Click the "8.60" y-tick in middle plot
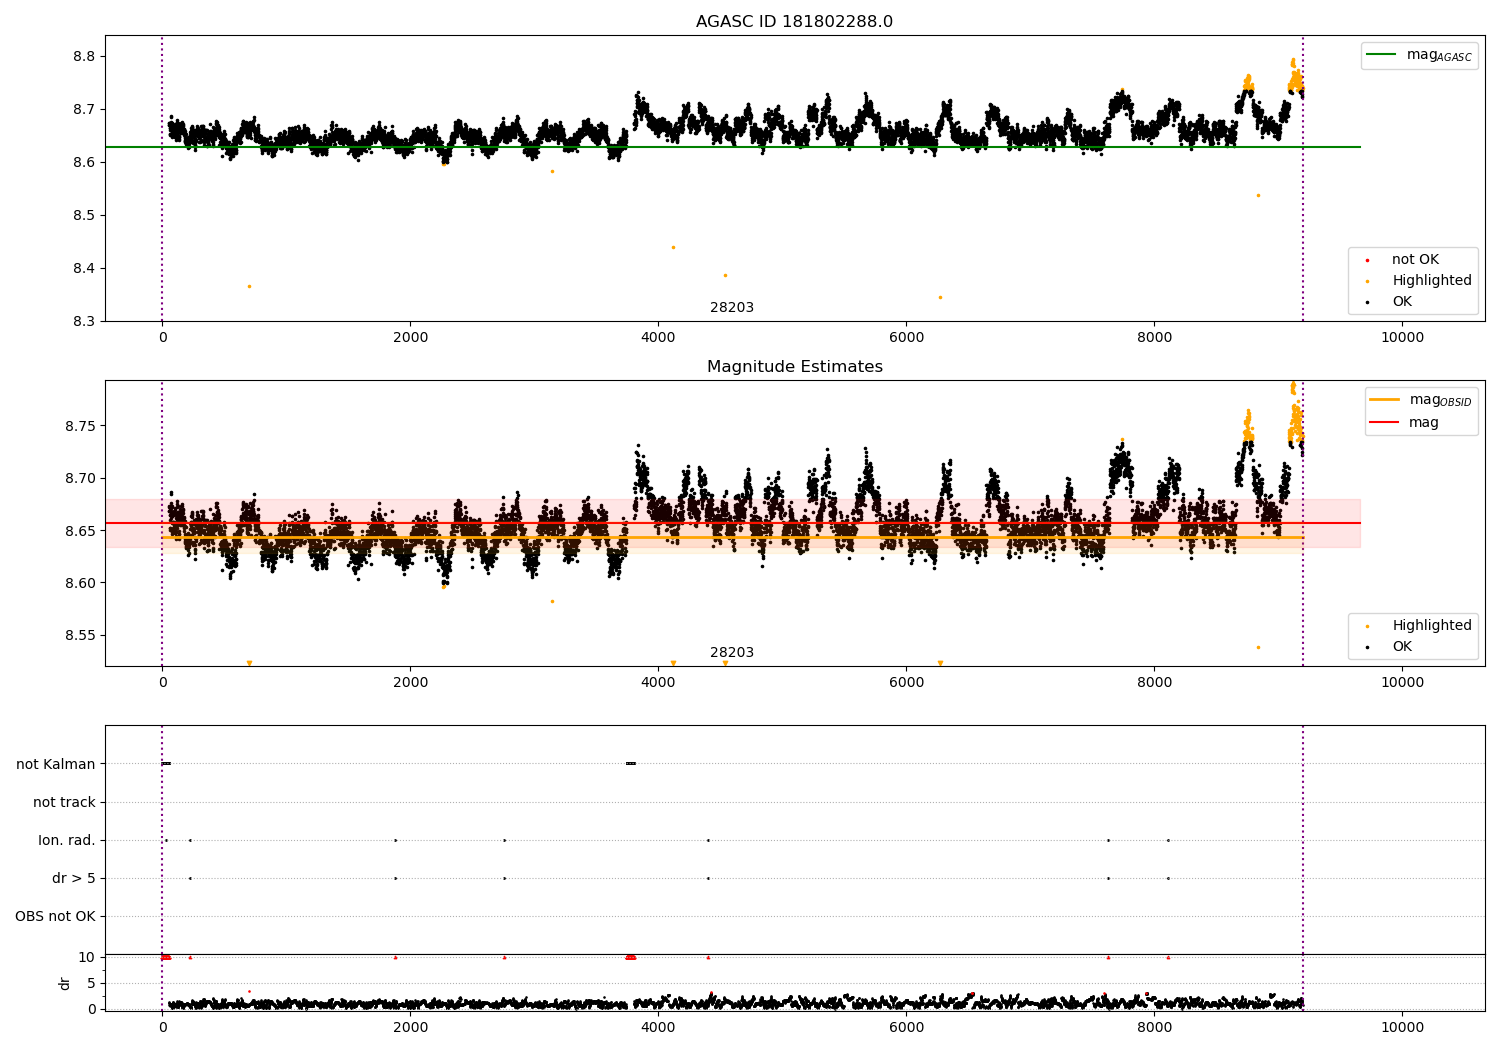1500x1050 pixels. [80, 584]
